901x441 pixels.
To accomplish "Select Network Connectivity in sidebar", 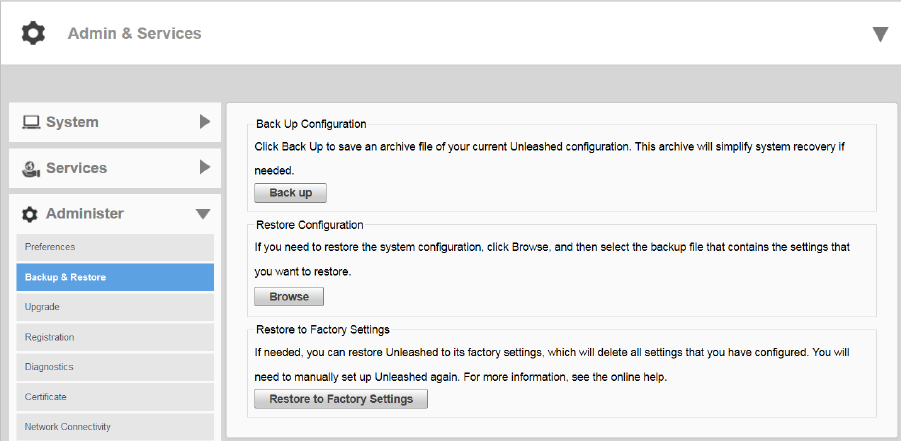I will (x=68, y=427).
